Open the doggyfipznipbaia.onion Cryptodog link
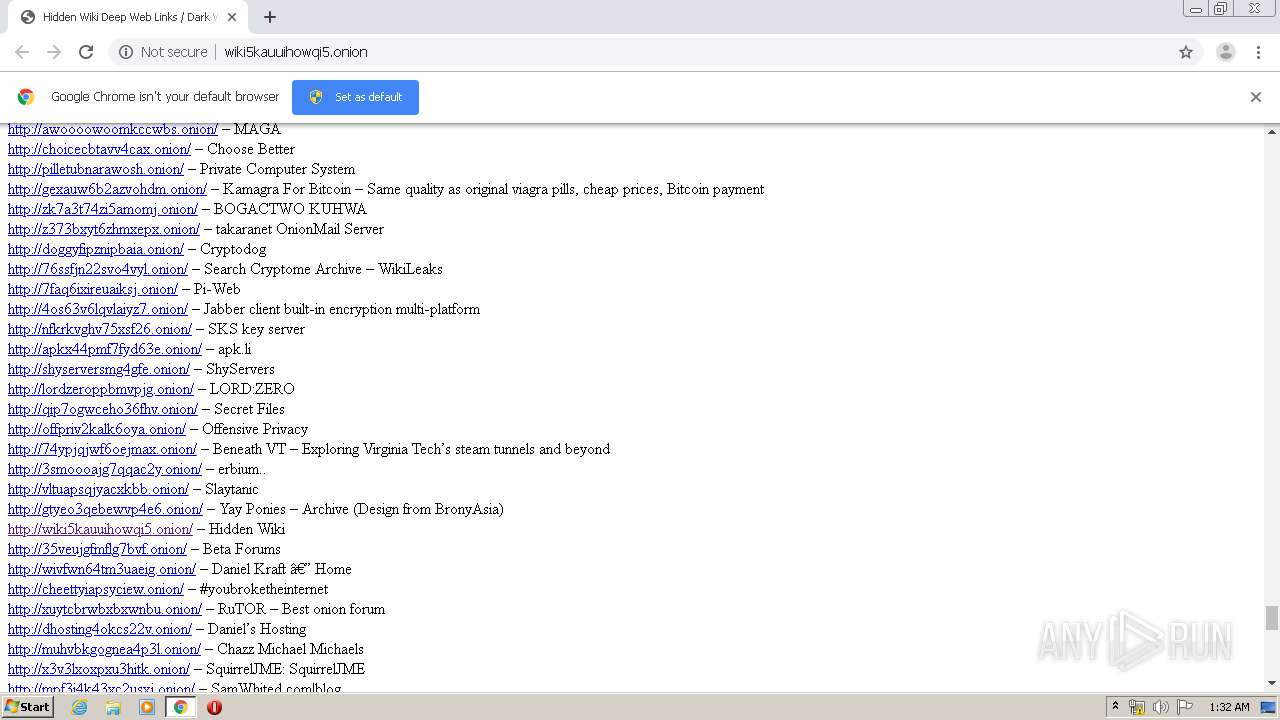The height and width of the screenshot is (720, 1280). 96,249
